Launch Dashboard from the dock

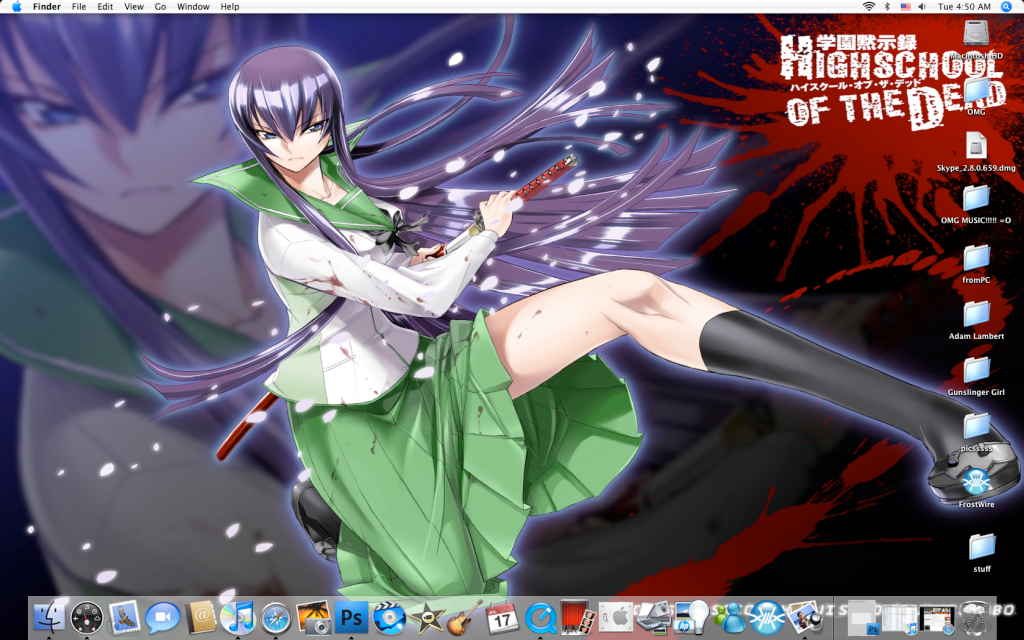point(86,617)
